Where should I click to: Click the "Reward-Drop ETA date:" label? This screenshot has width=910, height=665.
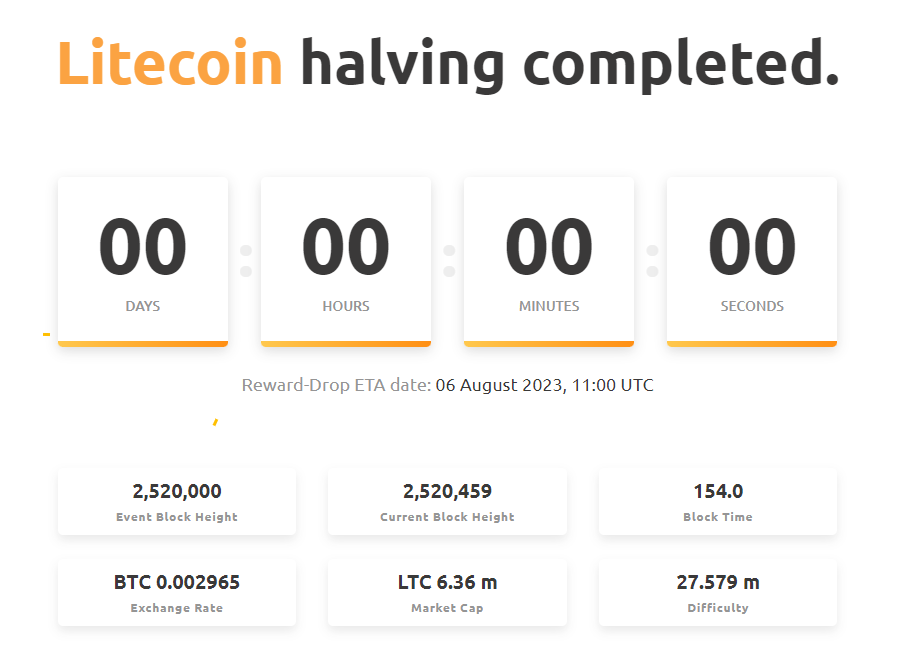point(336,385)
